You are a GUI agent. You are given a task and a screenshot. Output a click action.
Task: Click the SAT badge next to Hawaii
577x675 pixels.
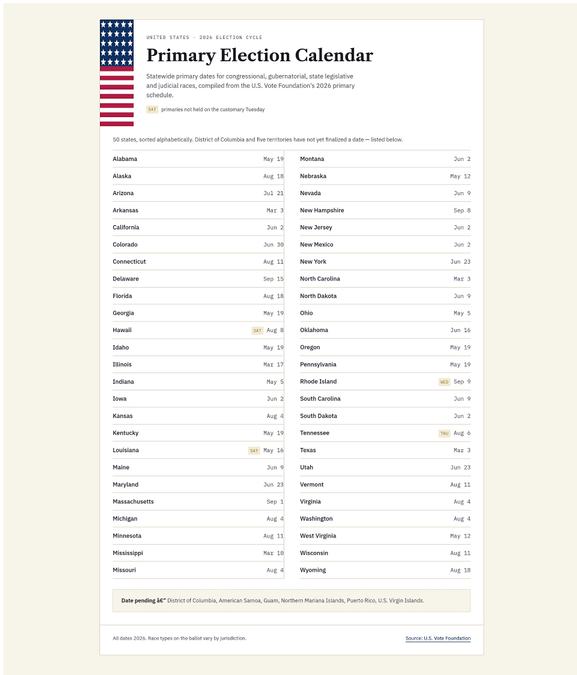coord(257,331)
